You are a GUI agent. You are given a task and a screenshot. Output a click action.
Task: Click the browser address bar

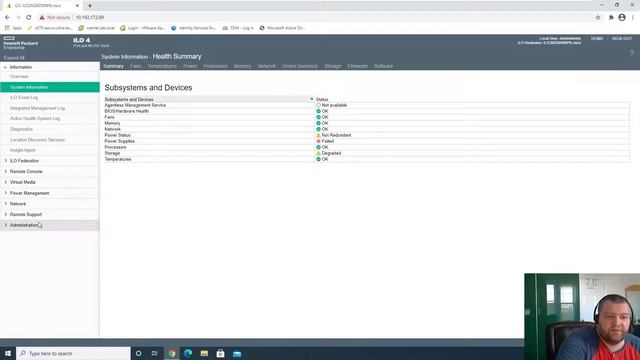(318, 18)
